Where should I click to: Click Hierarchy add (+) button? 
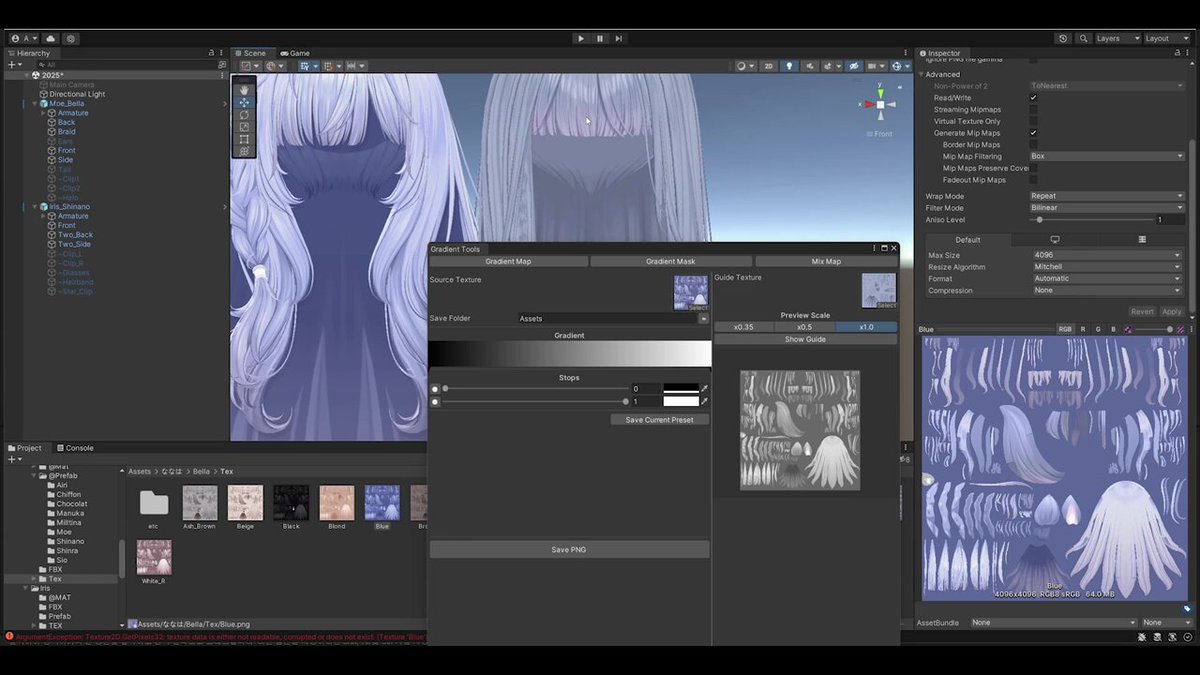pos(11,64)
